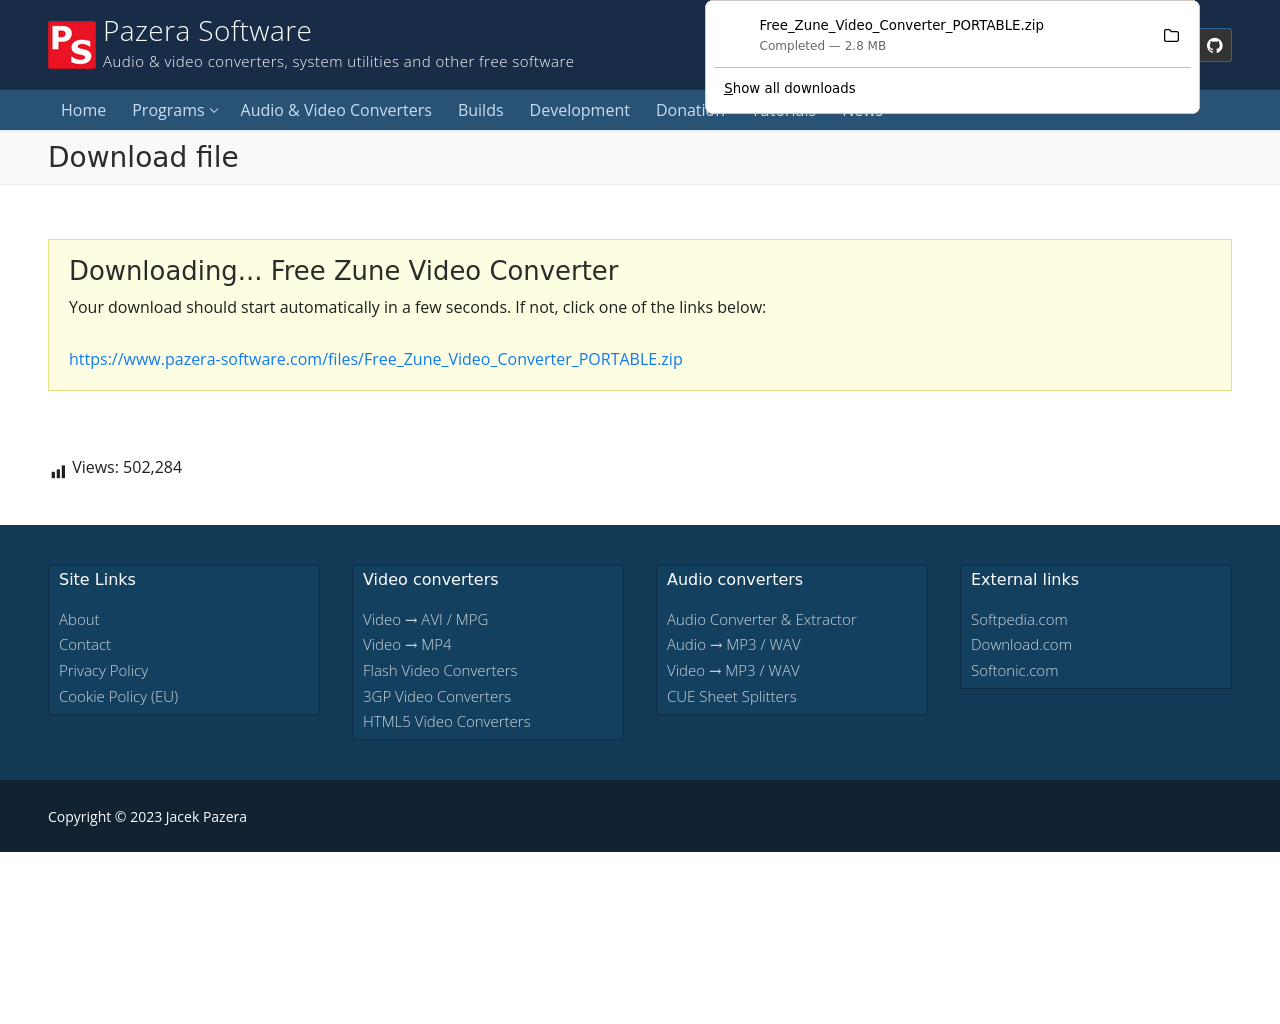The width and height of the screenshot is (1280, 1024).
Task: Click the Audio converters heading
Action: [x=734, y=579]
